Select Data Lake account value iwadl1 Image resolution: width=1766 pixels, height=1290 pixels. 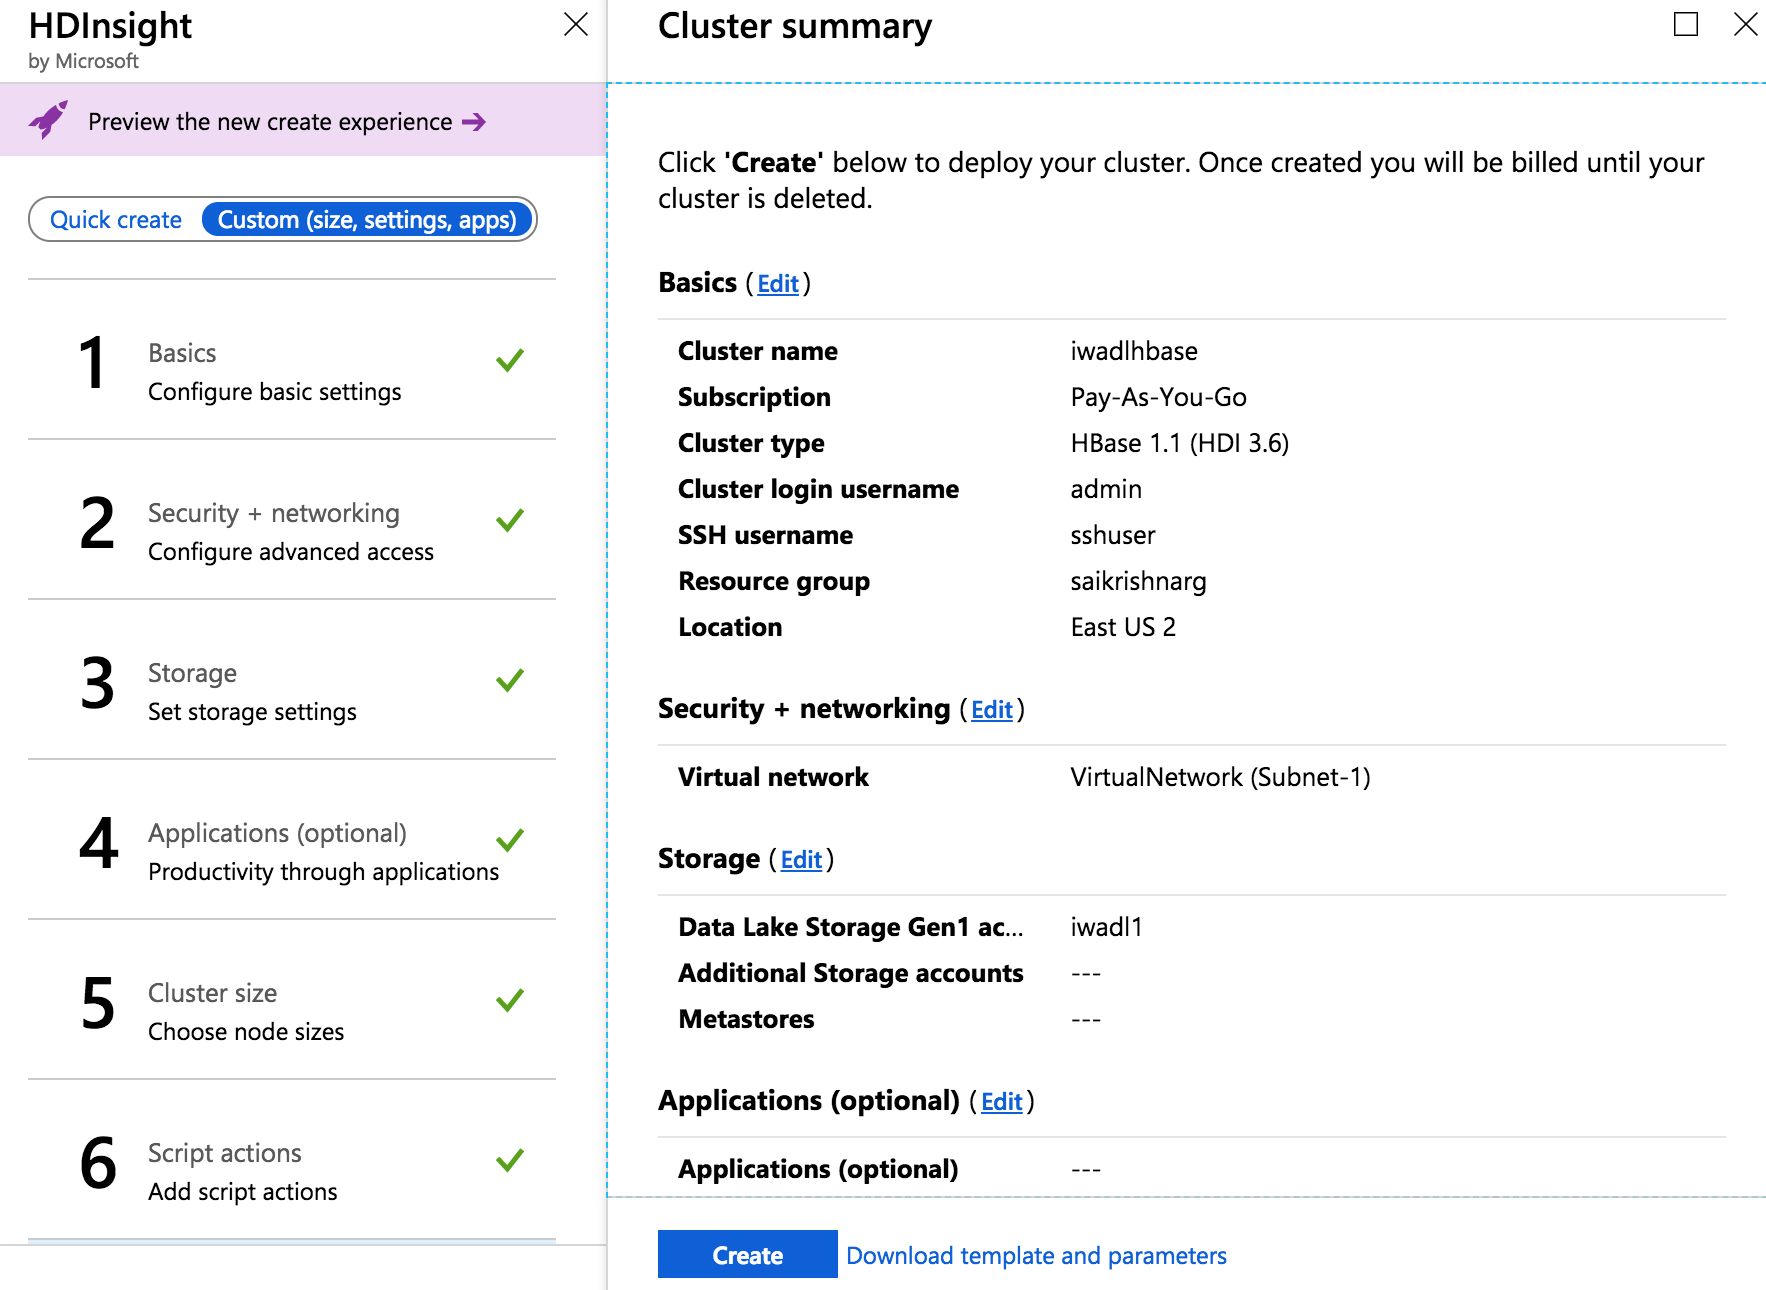coord(1106,927)
